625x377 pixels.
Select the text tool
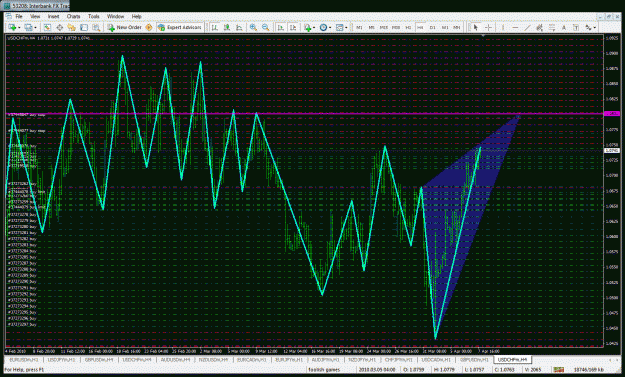click(x=564, y=27)
